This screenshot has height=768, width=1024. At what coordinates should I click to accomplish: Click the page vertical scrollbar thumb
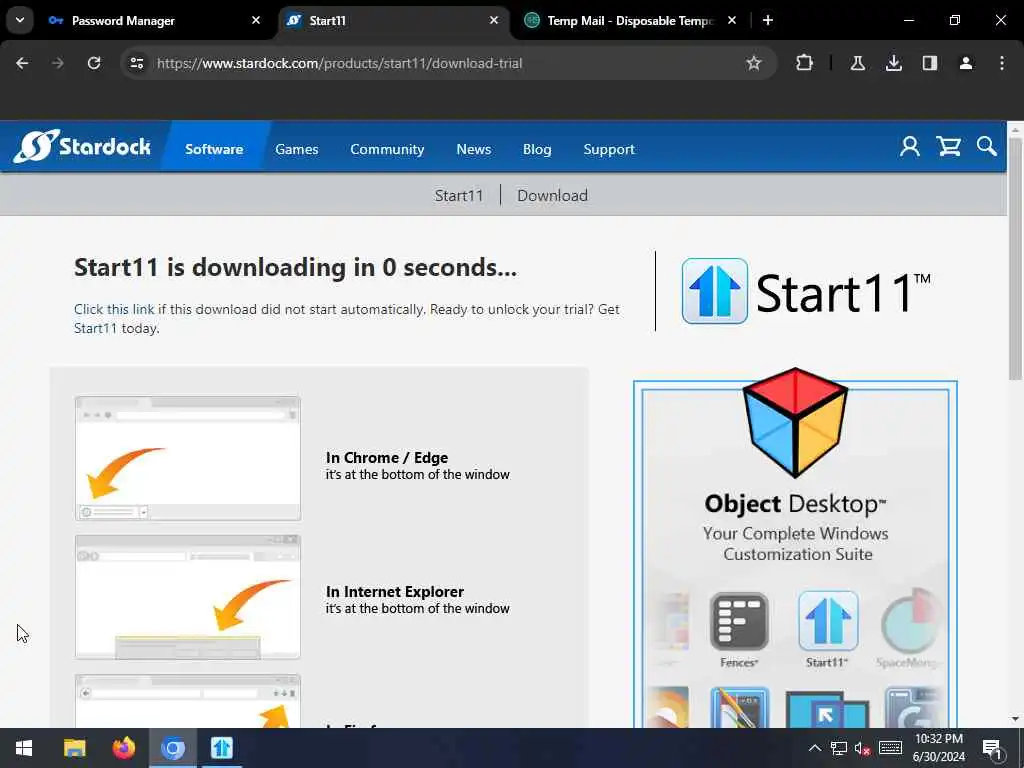tap(1015, 259)
